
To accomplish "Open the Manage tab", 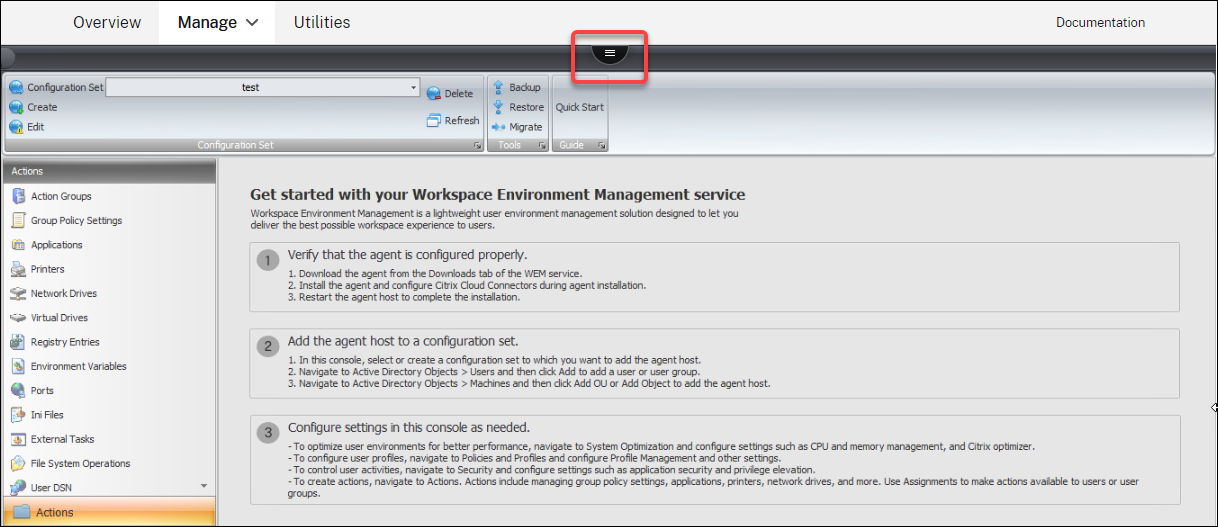I will point(217,22).
